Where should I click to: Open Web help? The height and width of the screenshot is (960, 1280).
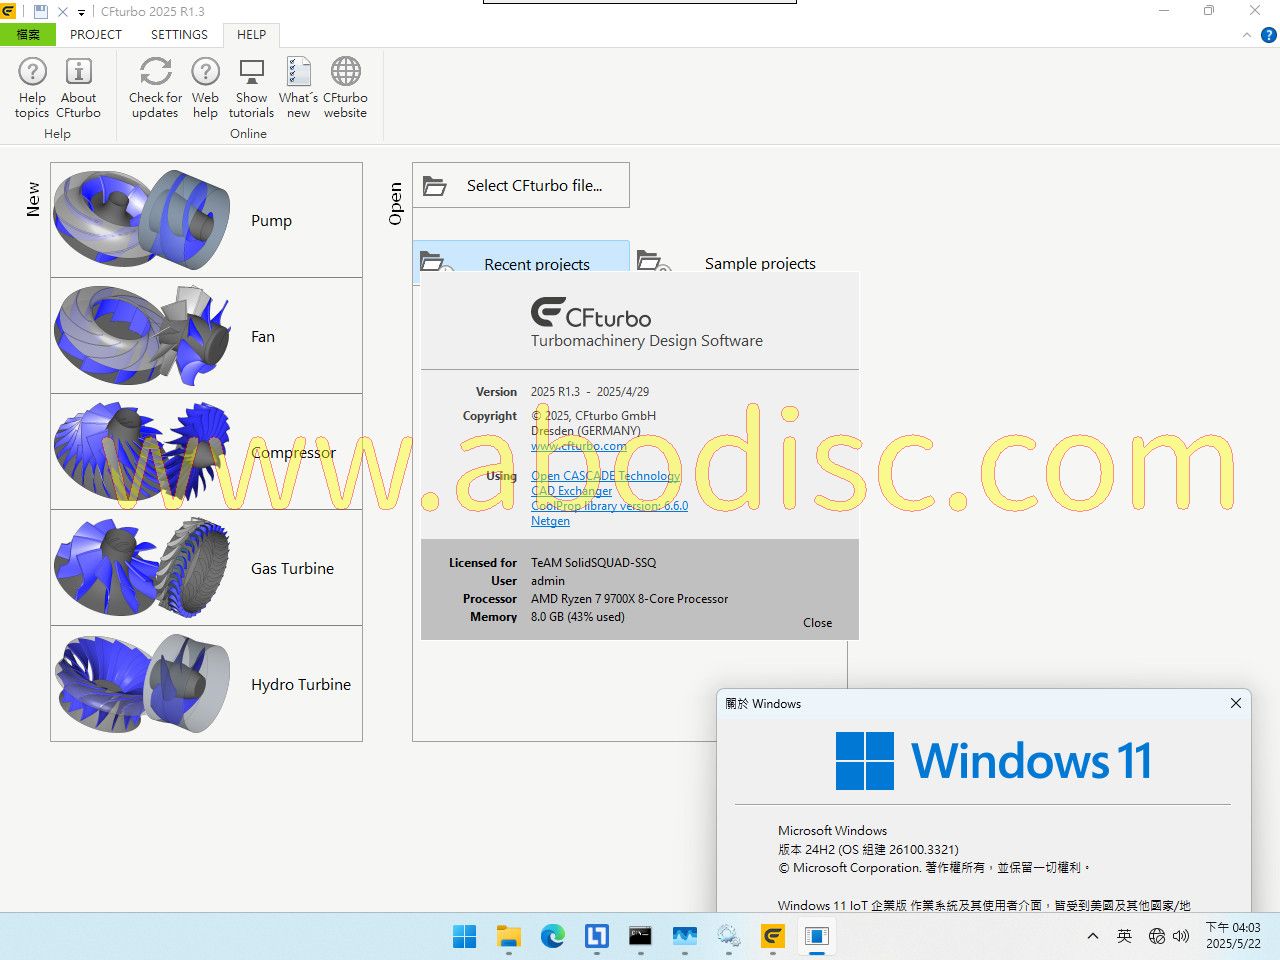pyautogui.click(x=205, y=88)
